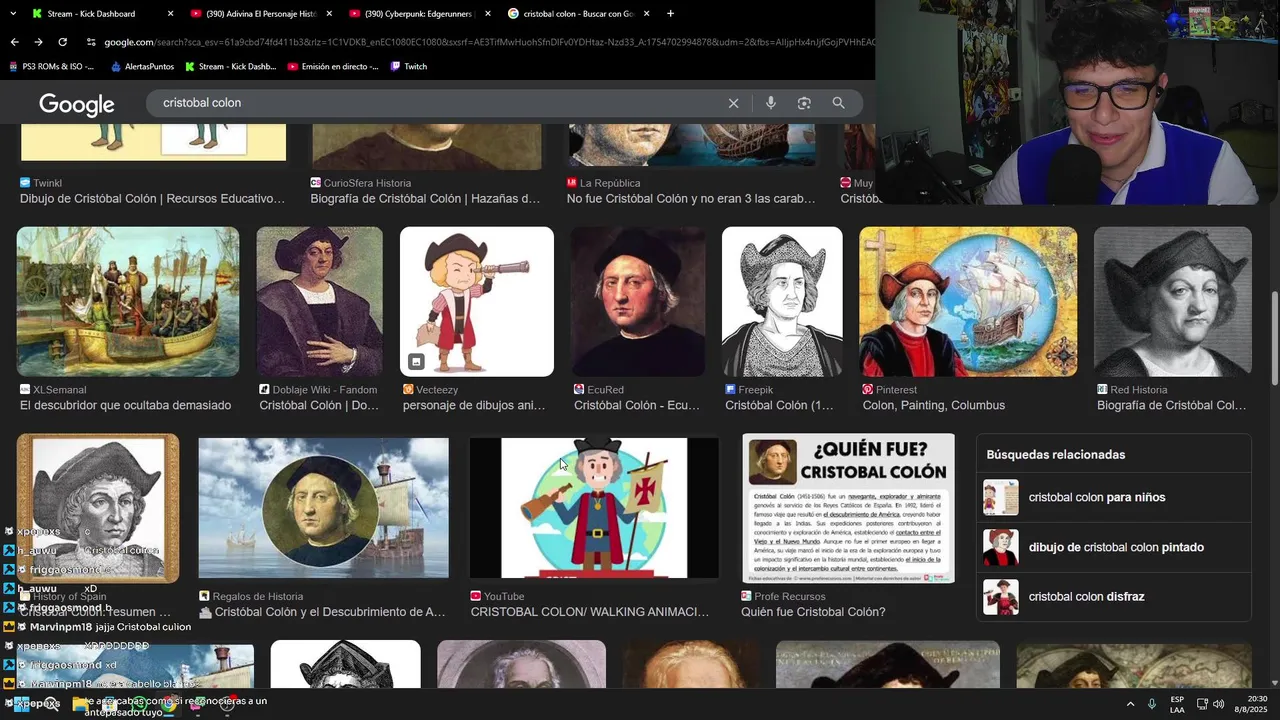Close the Stream - Kick Dashboard tab
The height and width of the screenshot is (720, 1280).
pyautogui.click(x=170, y=14)
